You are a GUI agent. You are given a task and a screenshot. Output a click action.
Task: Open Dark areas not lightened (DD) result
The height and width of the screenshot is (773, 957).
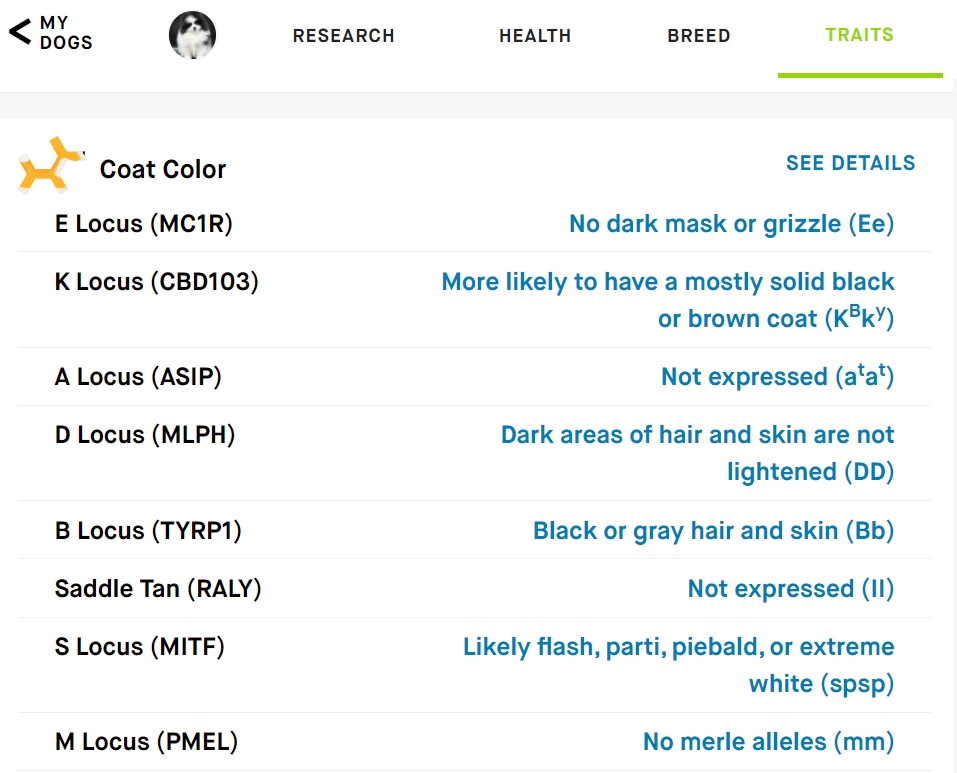tap(698, 453)
